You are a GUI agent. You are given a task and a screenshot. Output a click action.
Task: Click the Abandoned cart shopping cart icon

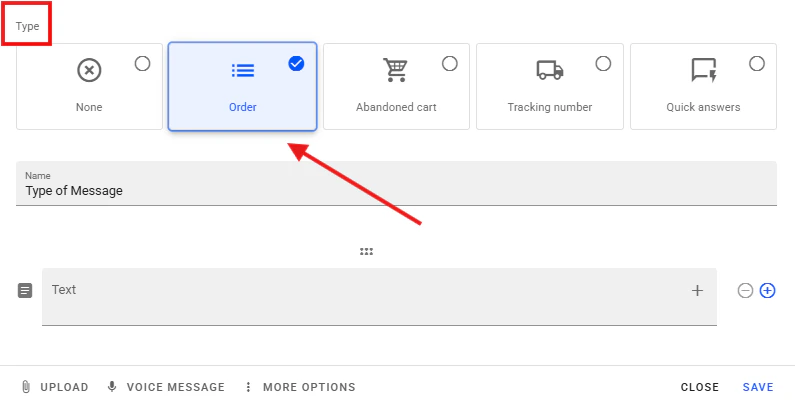[x=395, y=70]
